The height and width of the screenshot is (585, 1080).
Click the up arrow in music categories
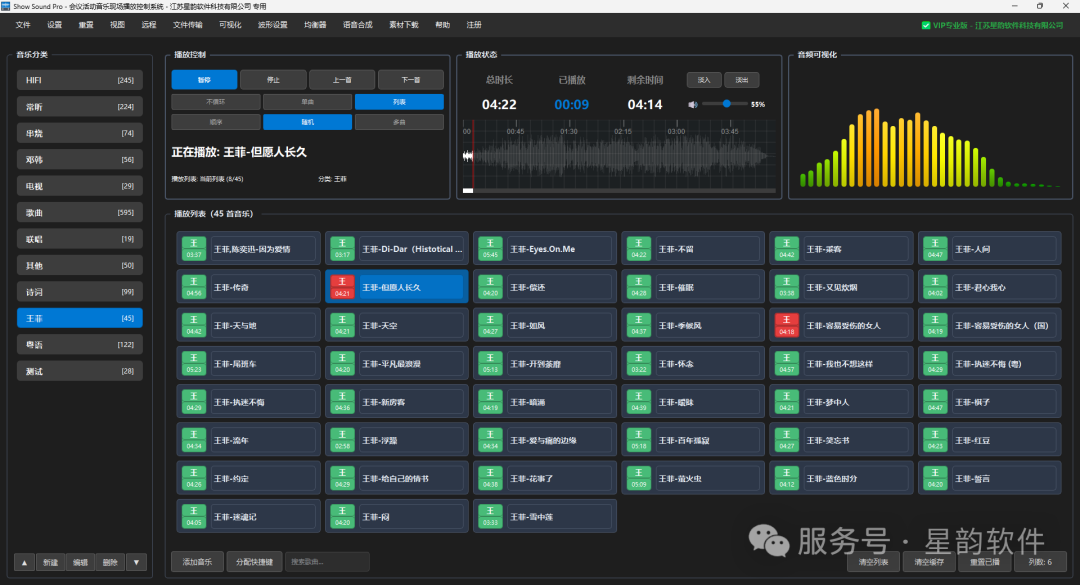pyautogui.click(x=25, y=562)
